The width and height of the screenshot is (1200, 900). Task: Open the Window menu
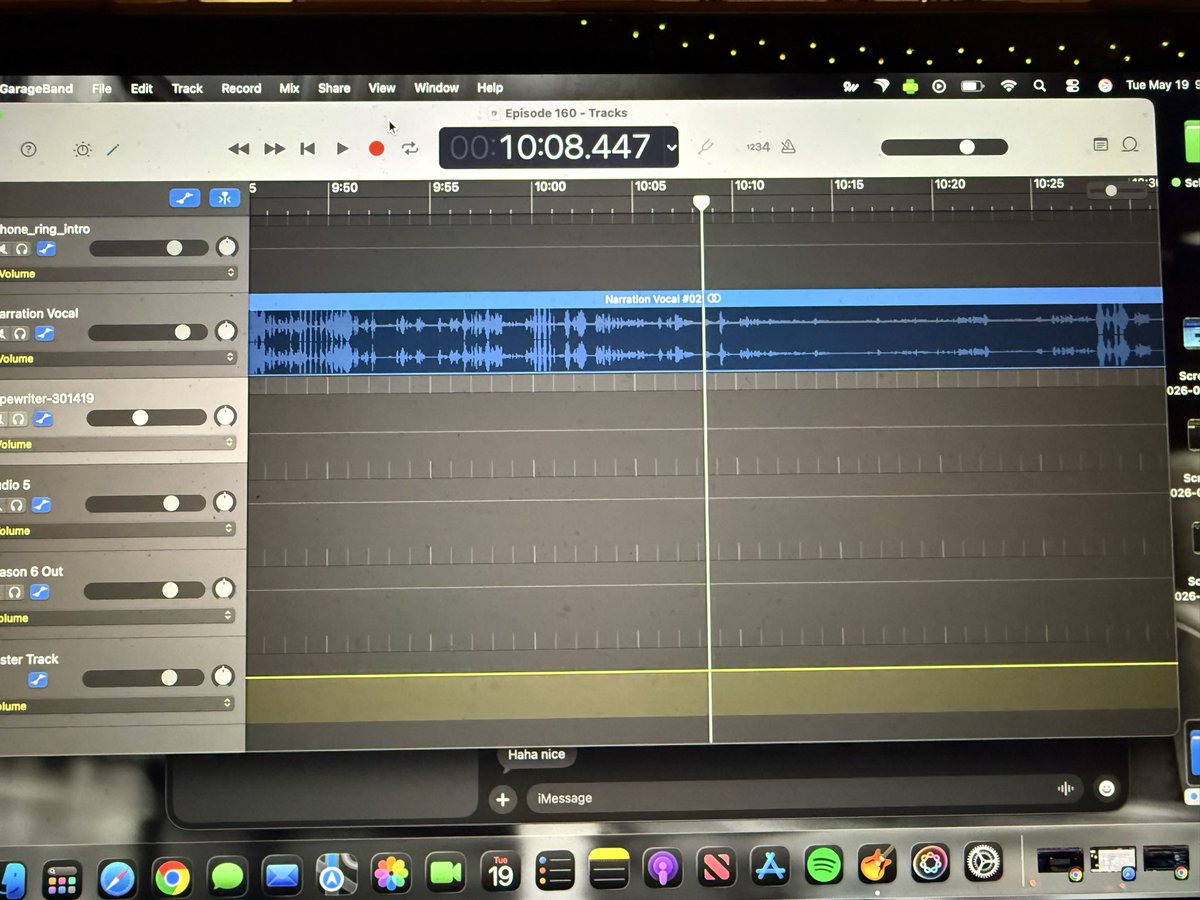tap(437, 88)
